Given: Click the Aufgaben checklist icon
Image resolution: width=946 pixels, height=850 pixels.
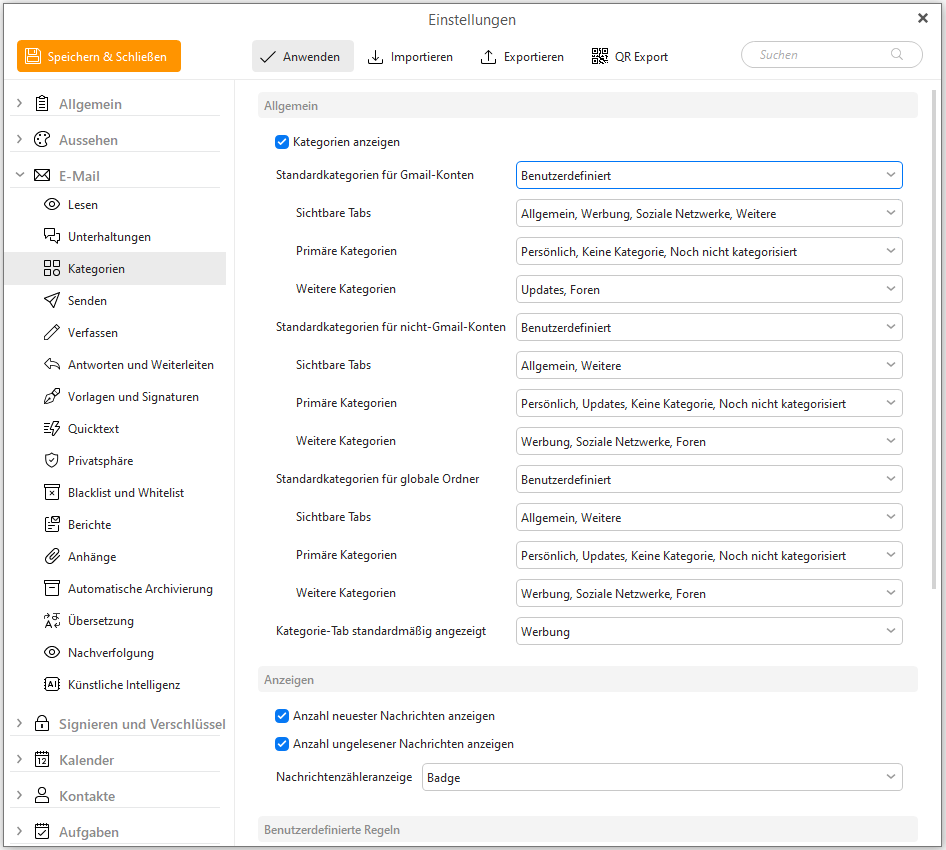Looking at the screenshot, I should (x=42, y=831).
